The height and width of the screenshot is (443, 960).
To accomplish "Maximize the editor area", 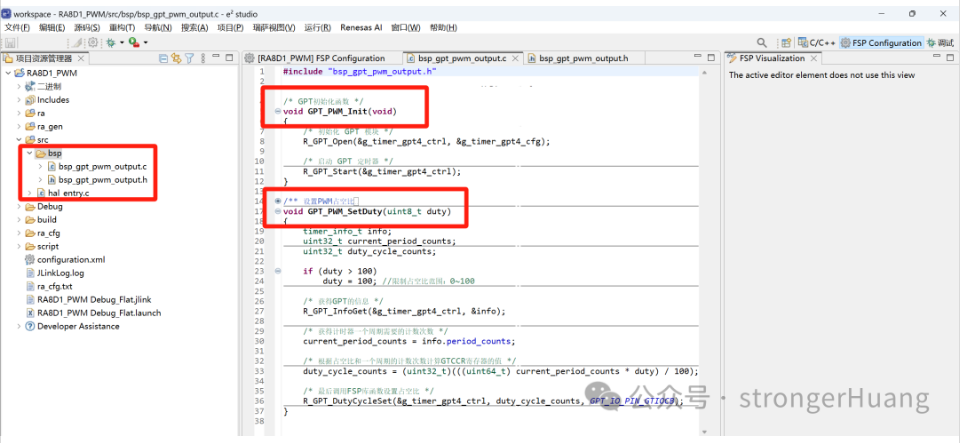I will 711,58.
